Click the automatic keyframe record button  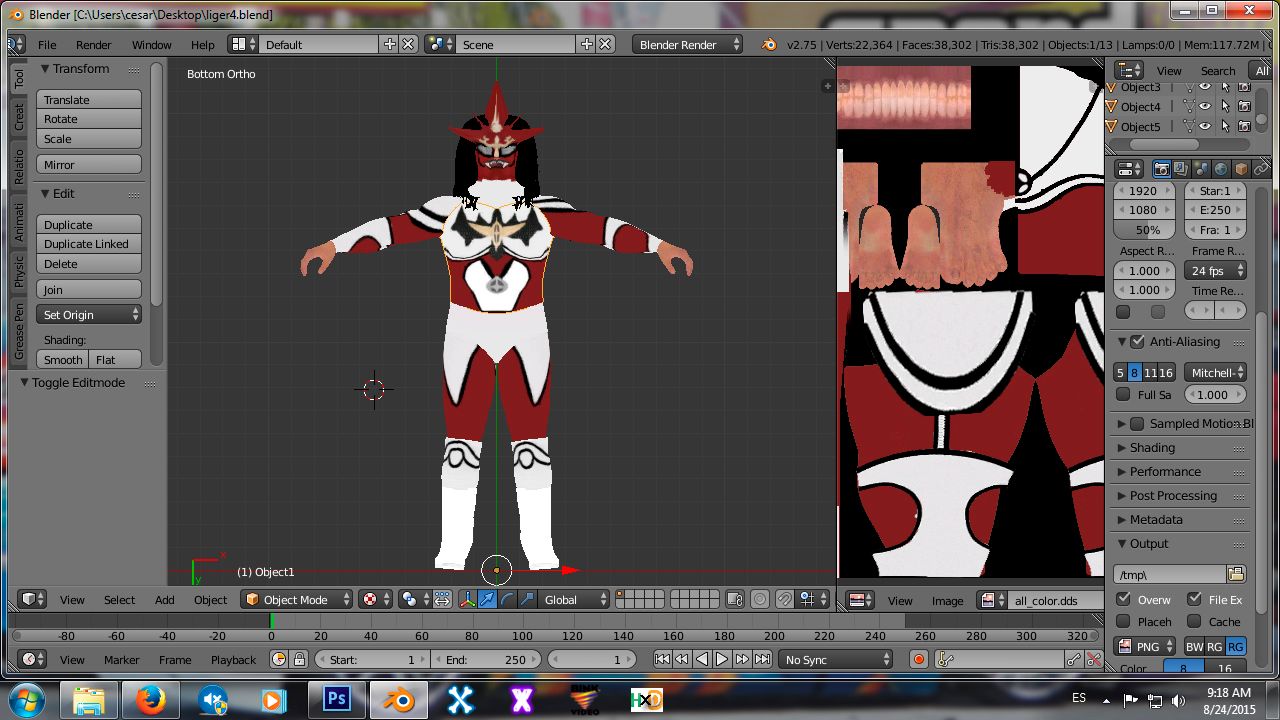click(919, 659)
